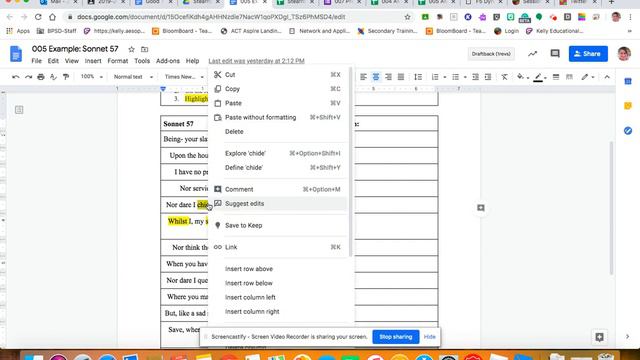The image size is (640, 360).
Task: Choose Cut from context menu
Action: 278,75
